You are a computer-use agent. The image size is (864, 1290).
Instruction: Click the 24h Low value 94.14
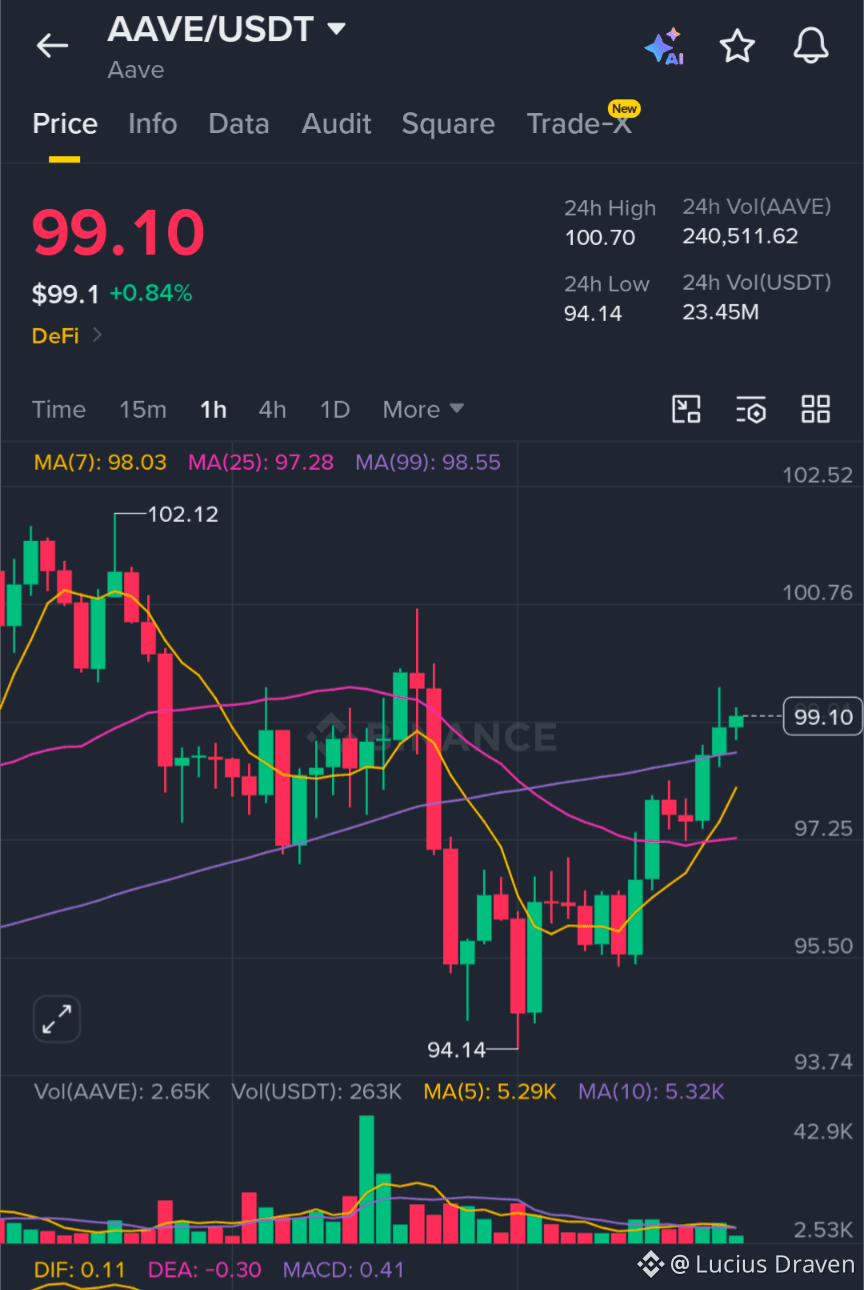593,314
